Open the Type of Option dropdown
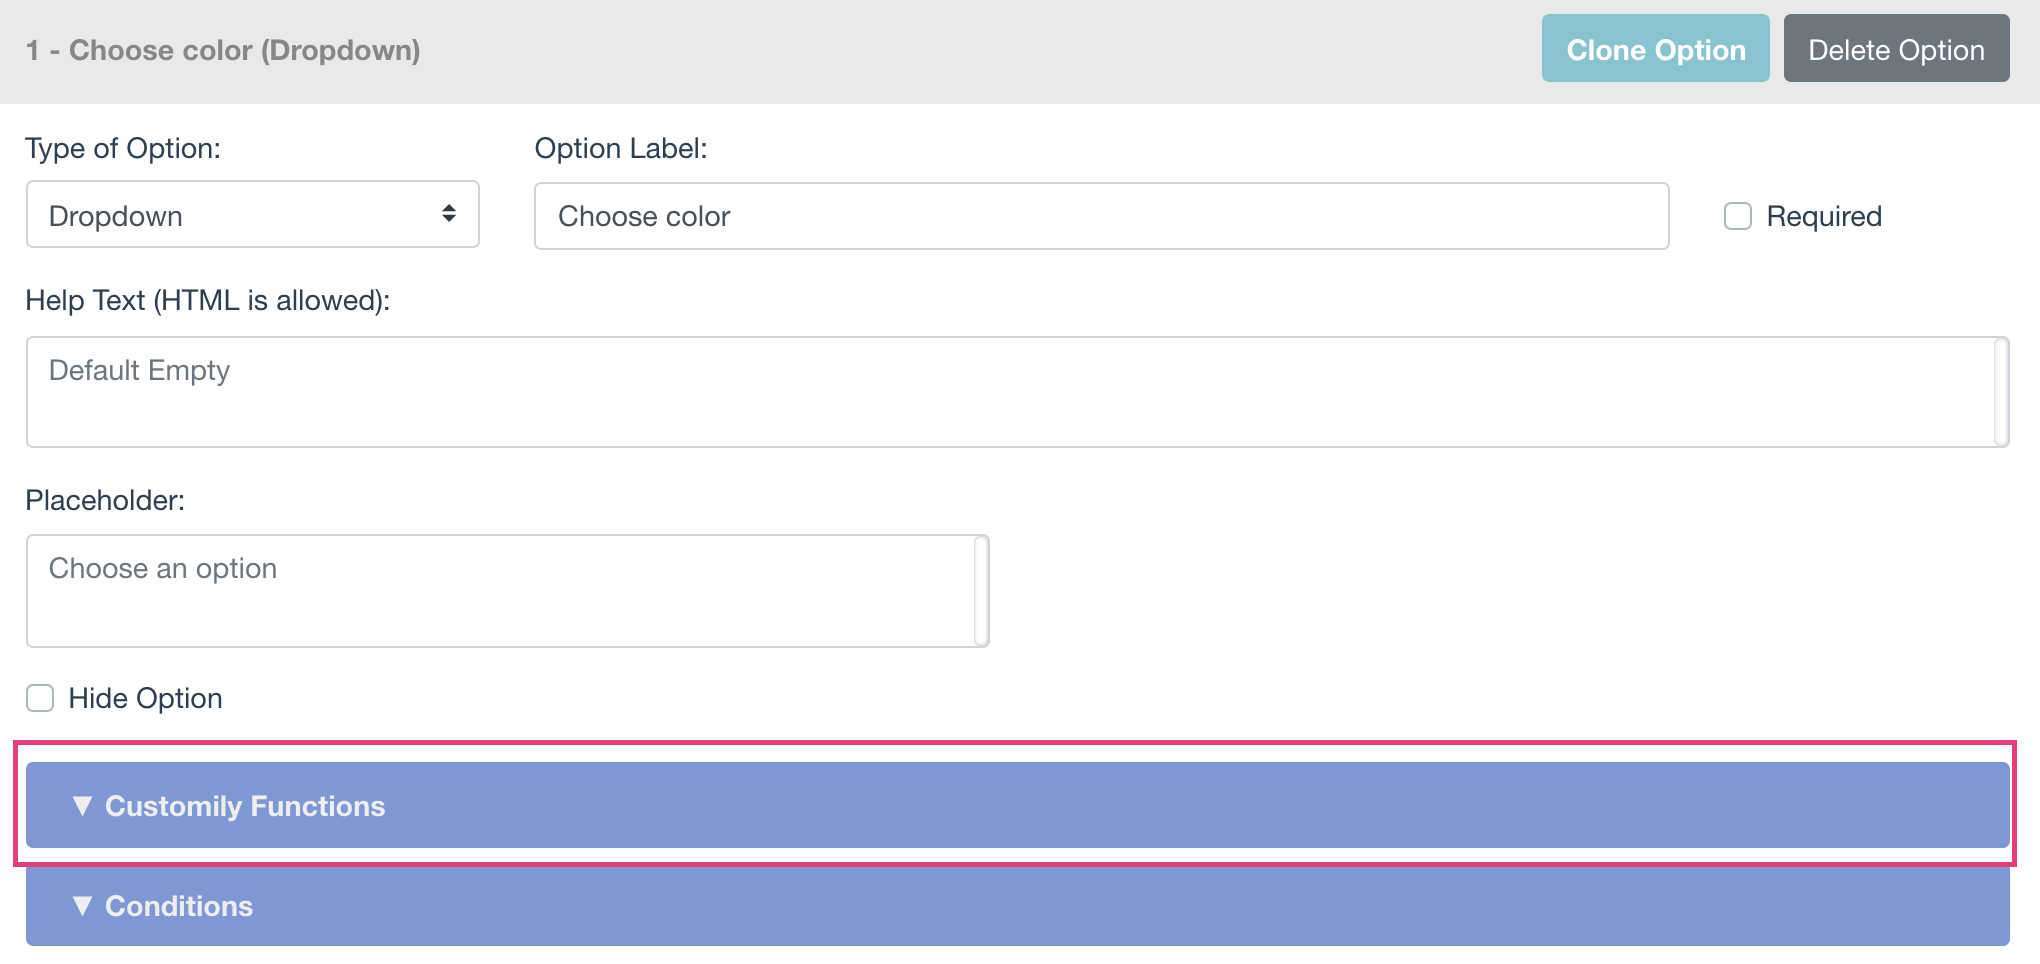2040x964 pixels. point(253,215)
